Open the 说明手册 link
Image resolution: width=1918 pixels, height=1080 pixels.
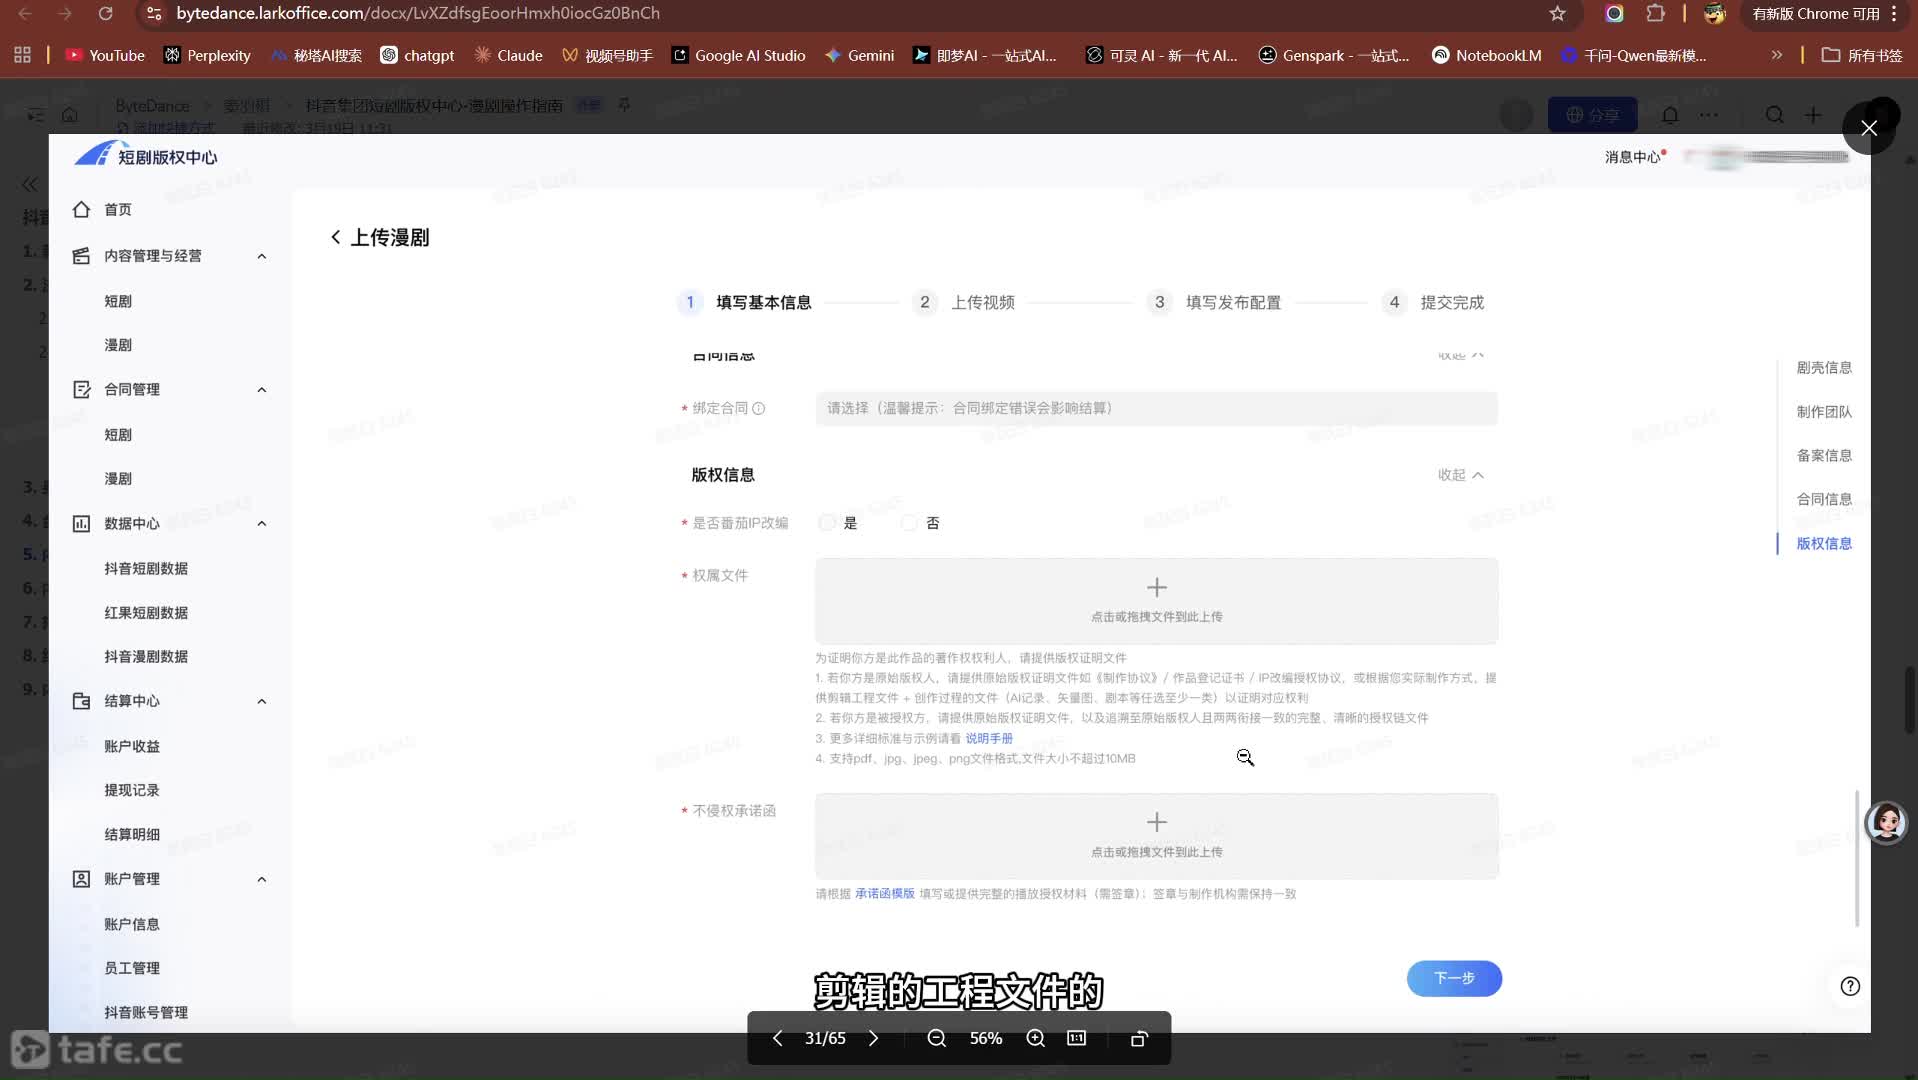[988, 738]
